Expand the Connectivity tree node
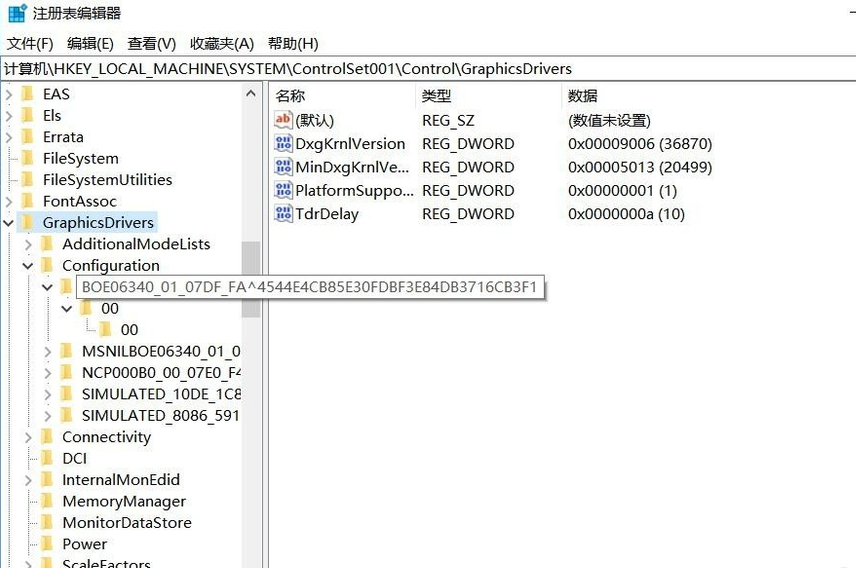 (x=28, y=437)
